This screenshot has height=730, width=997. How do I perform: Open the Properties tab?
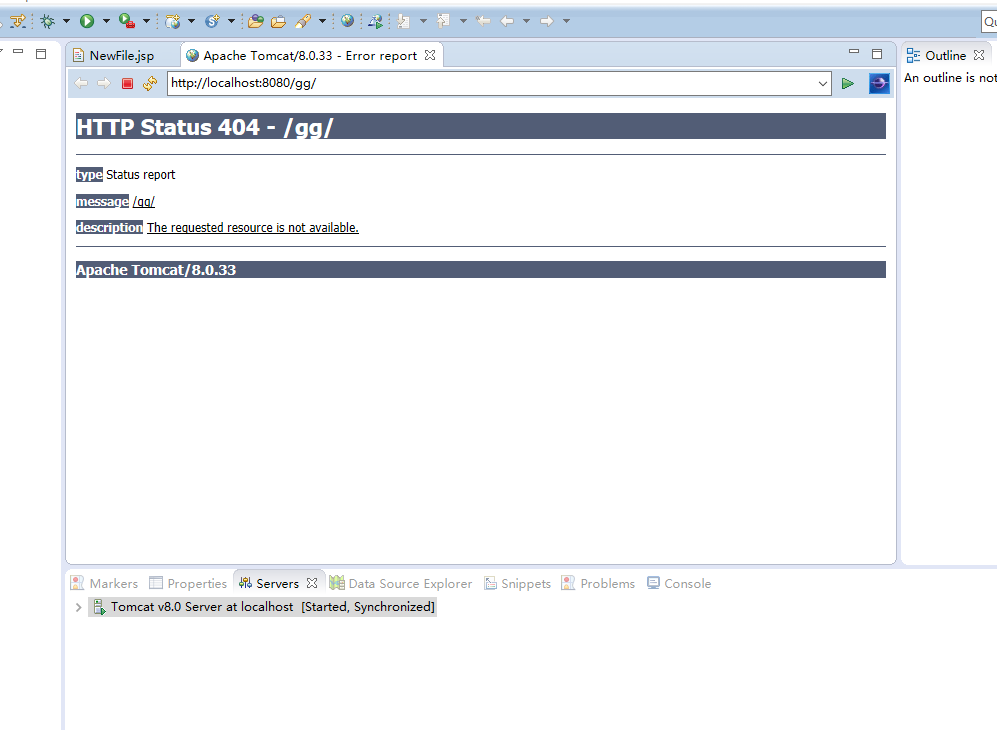click(x=188, y=583)
